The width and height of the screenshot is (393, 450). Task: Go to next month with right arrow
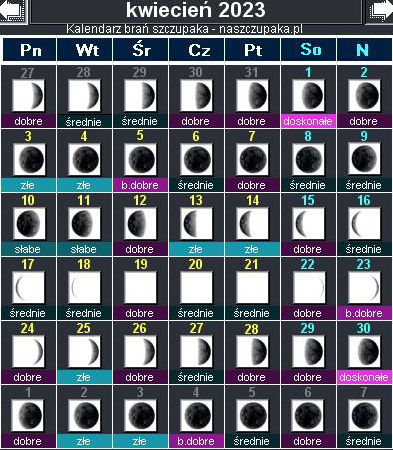click(x=380, y=12)
